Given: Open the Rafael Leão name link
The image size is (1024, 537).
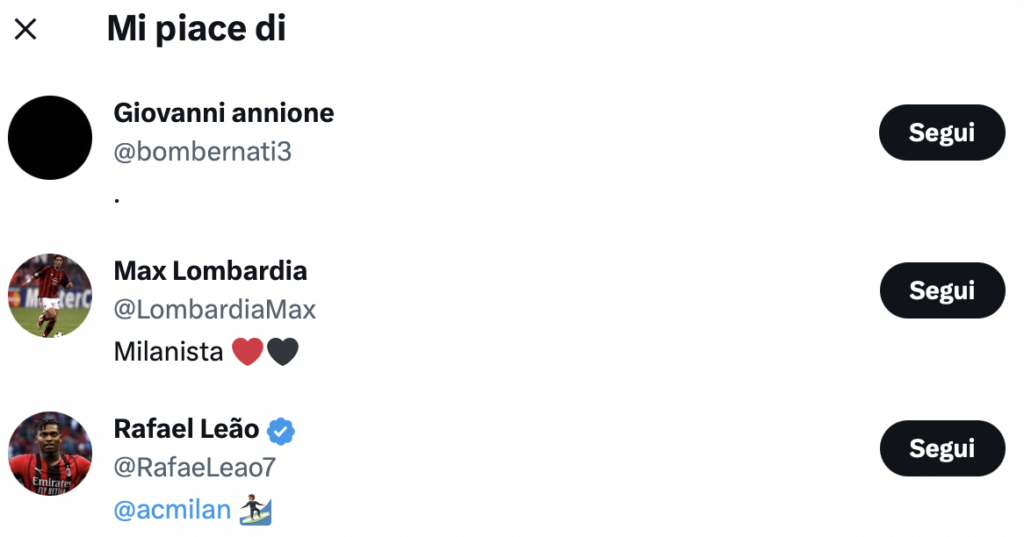Looking at the screenshot, I should pyautogui.click(x=187, y=429).
